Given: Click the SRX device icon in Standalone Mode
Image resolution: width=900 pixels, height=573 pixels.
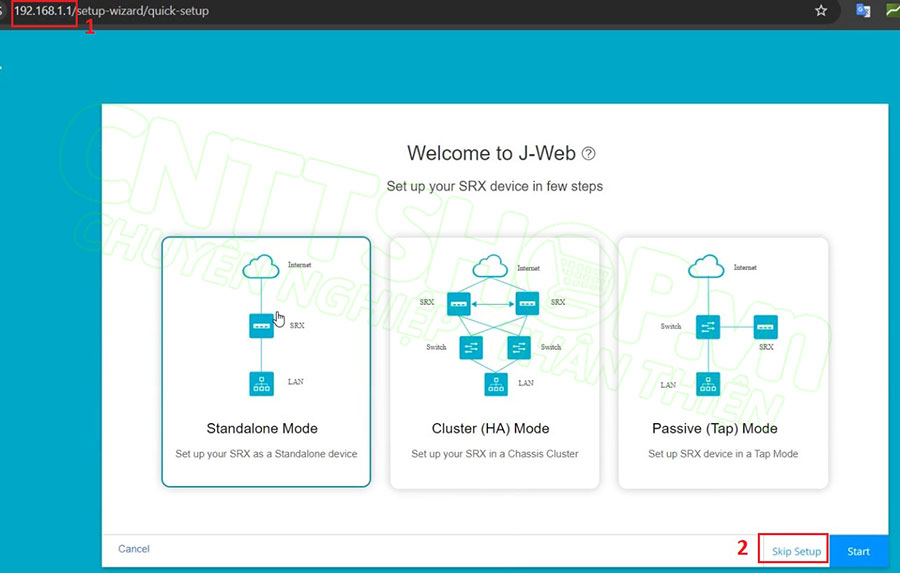Looking at the screenshot, I should 261,326.
